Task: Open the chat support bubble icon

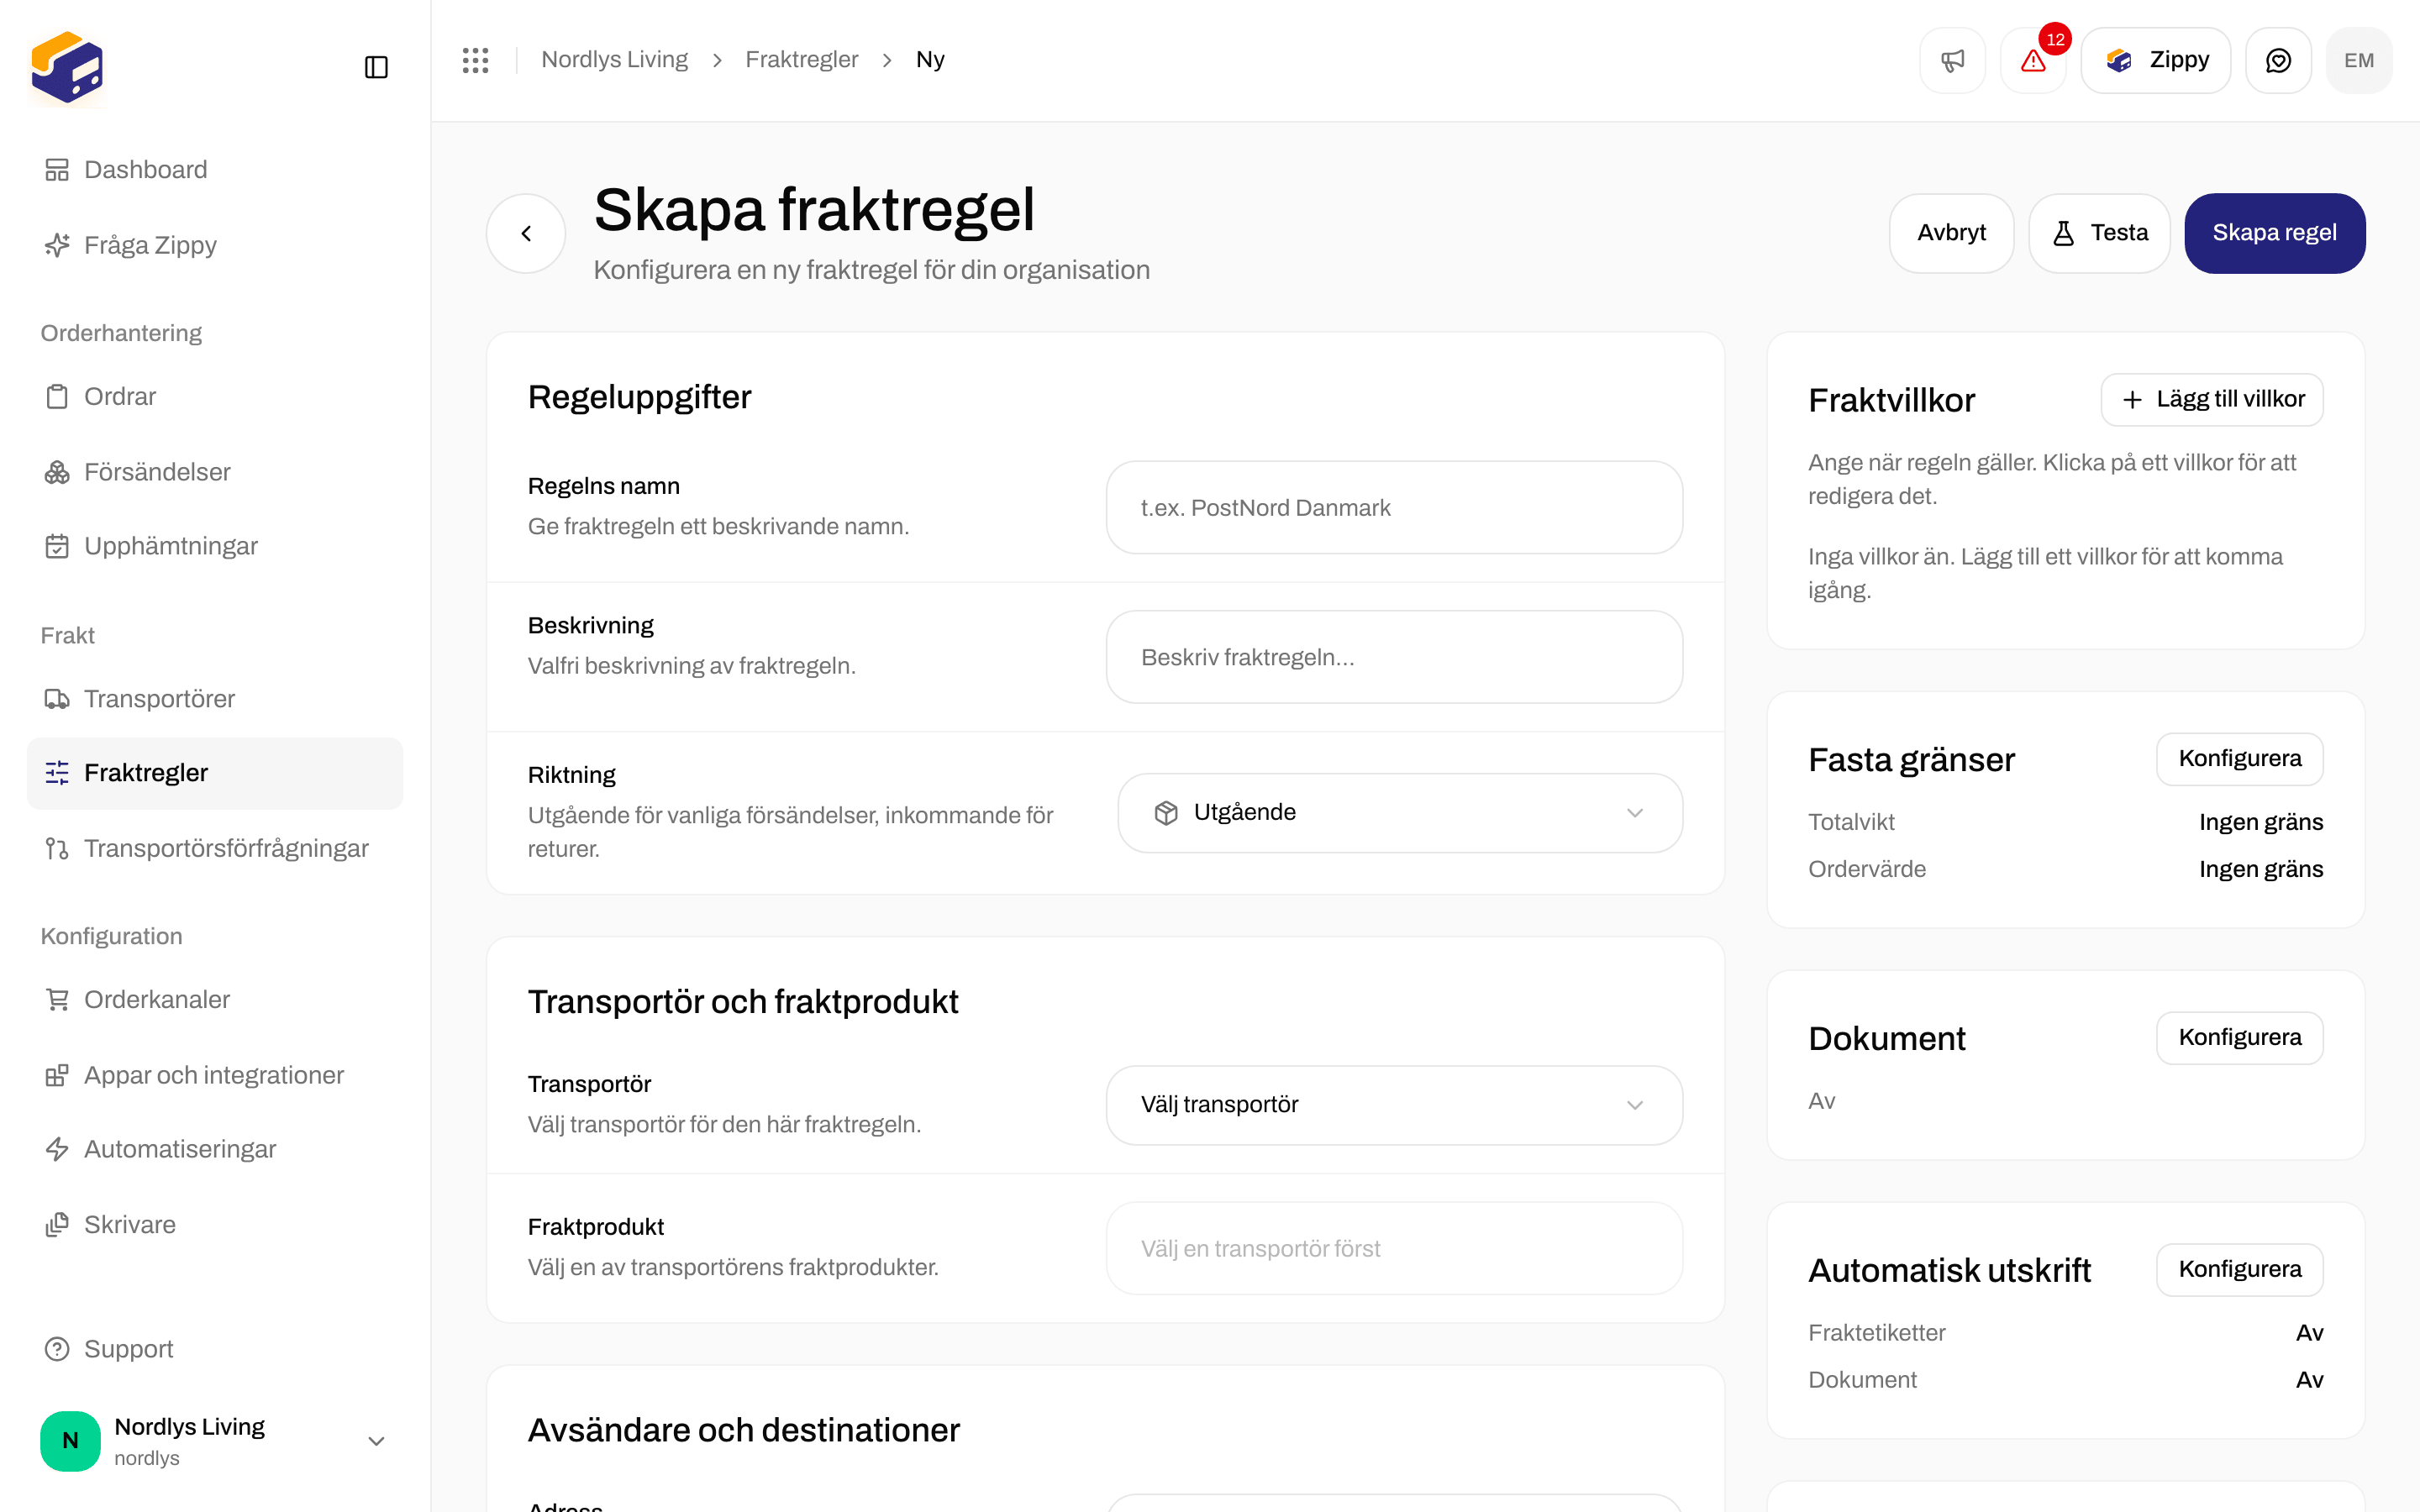Action: 2278,60
